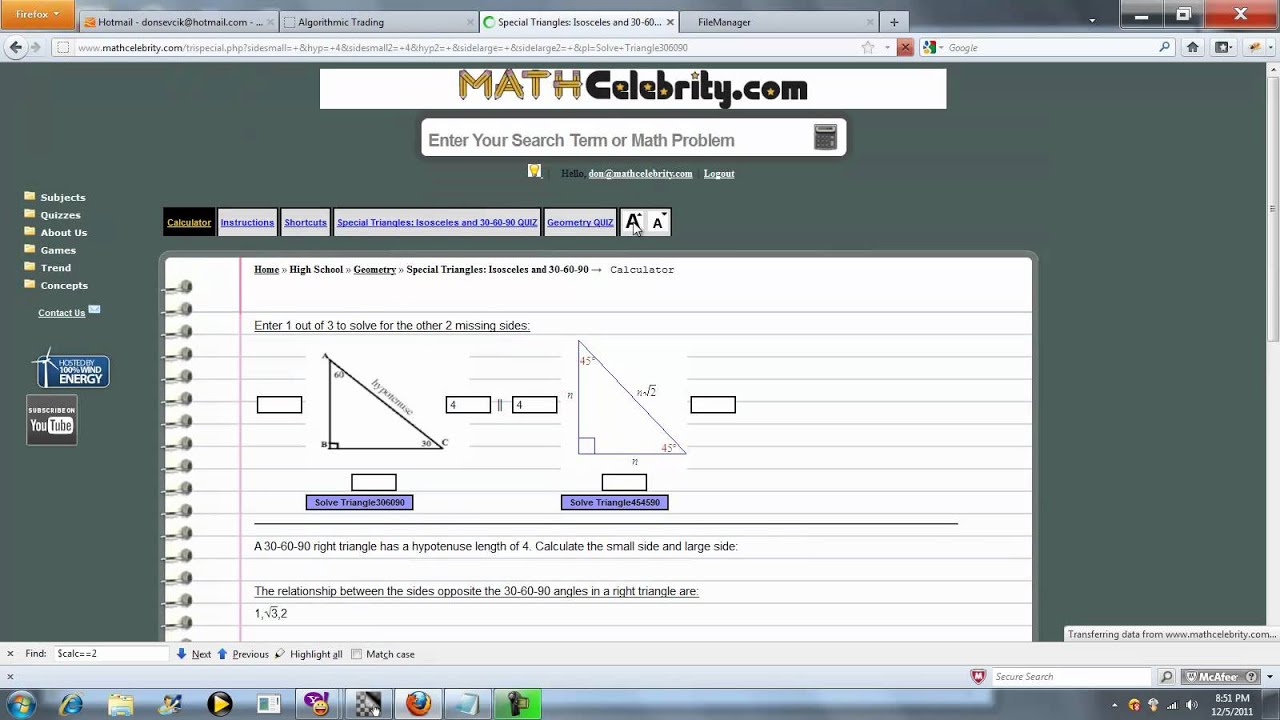The height and width of the screenshot is (720, 1280).
Task: Open a new browser tab with plus button
Action: point(894,22)
